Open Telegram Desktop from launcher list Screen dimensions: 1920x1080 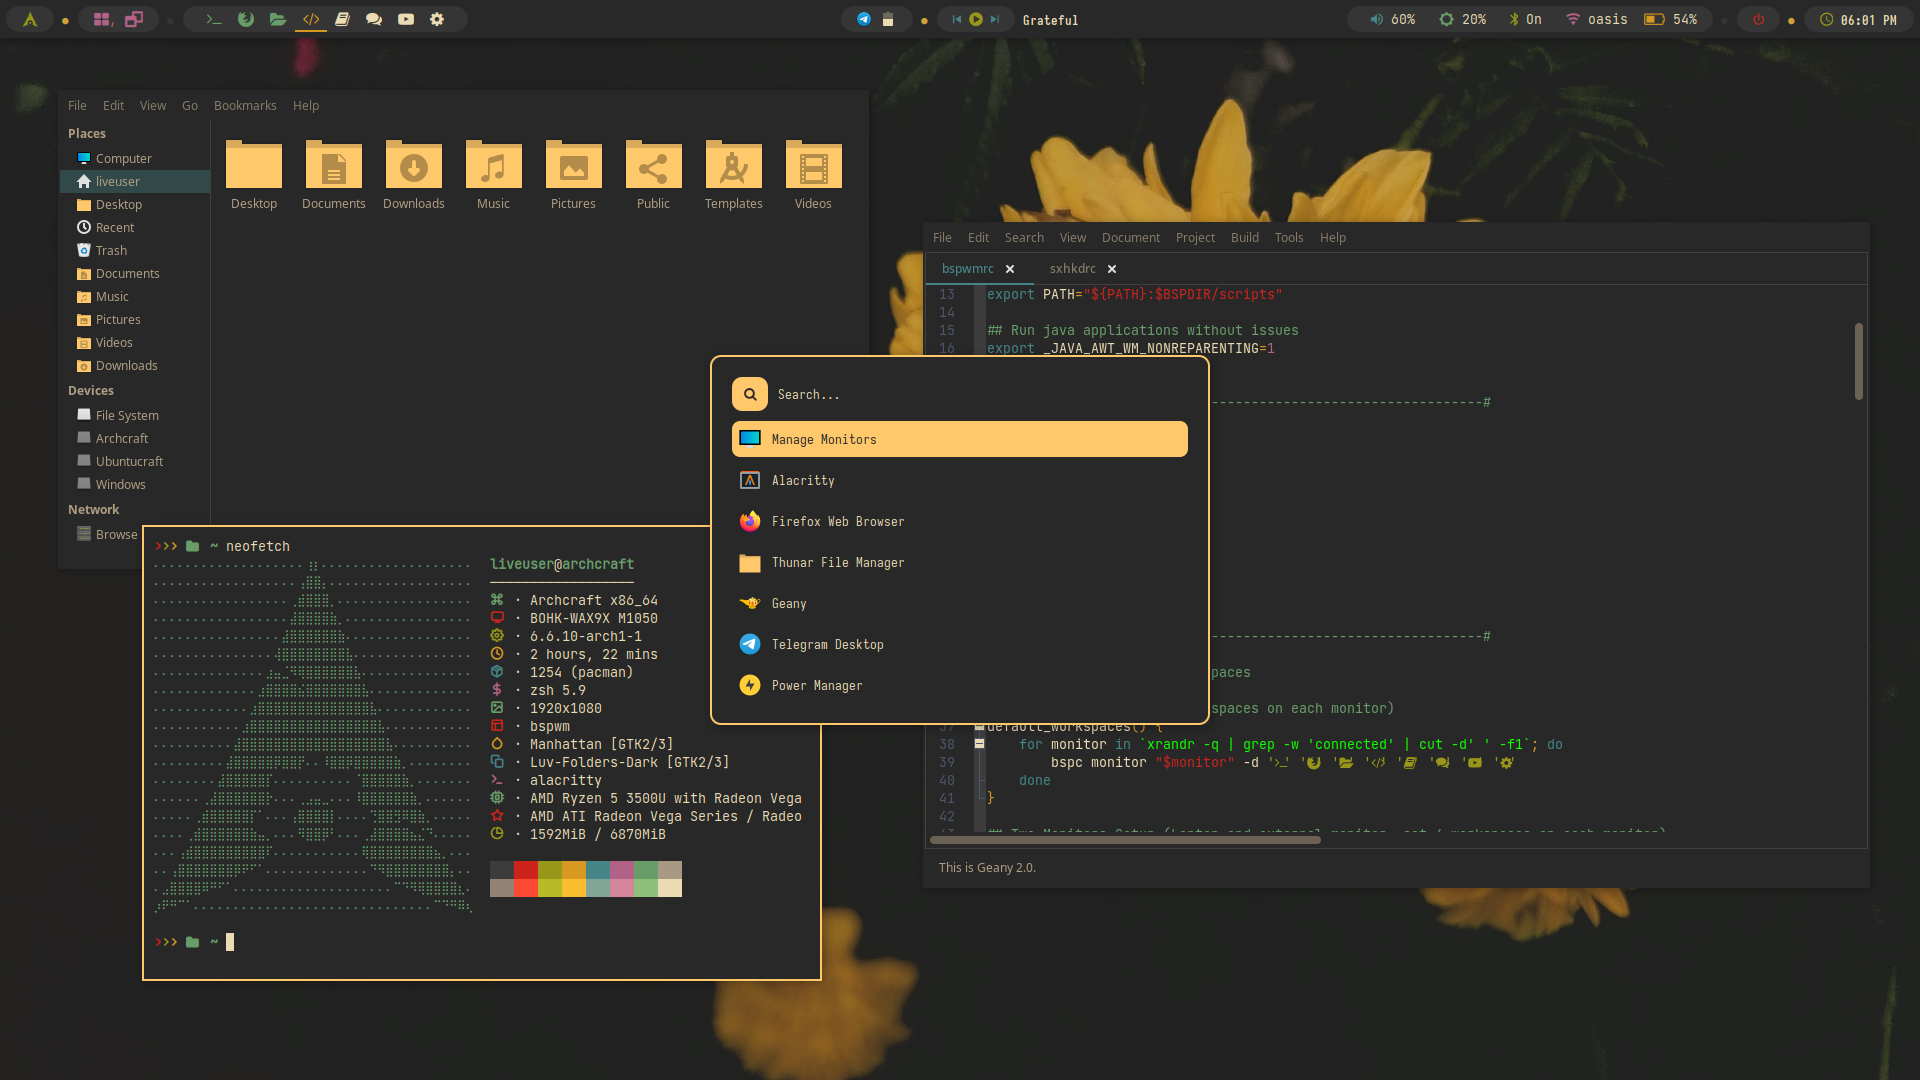[x=827, y=644]
